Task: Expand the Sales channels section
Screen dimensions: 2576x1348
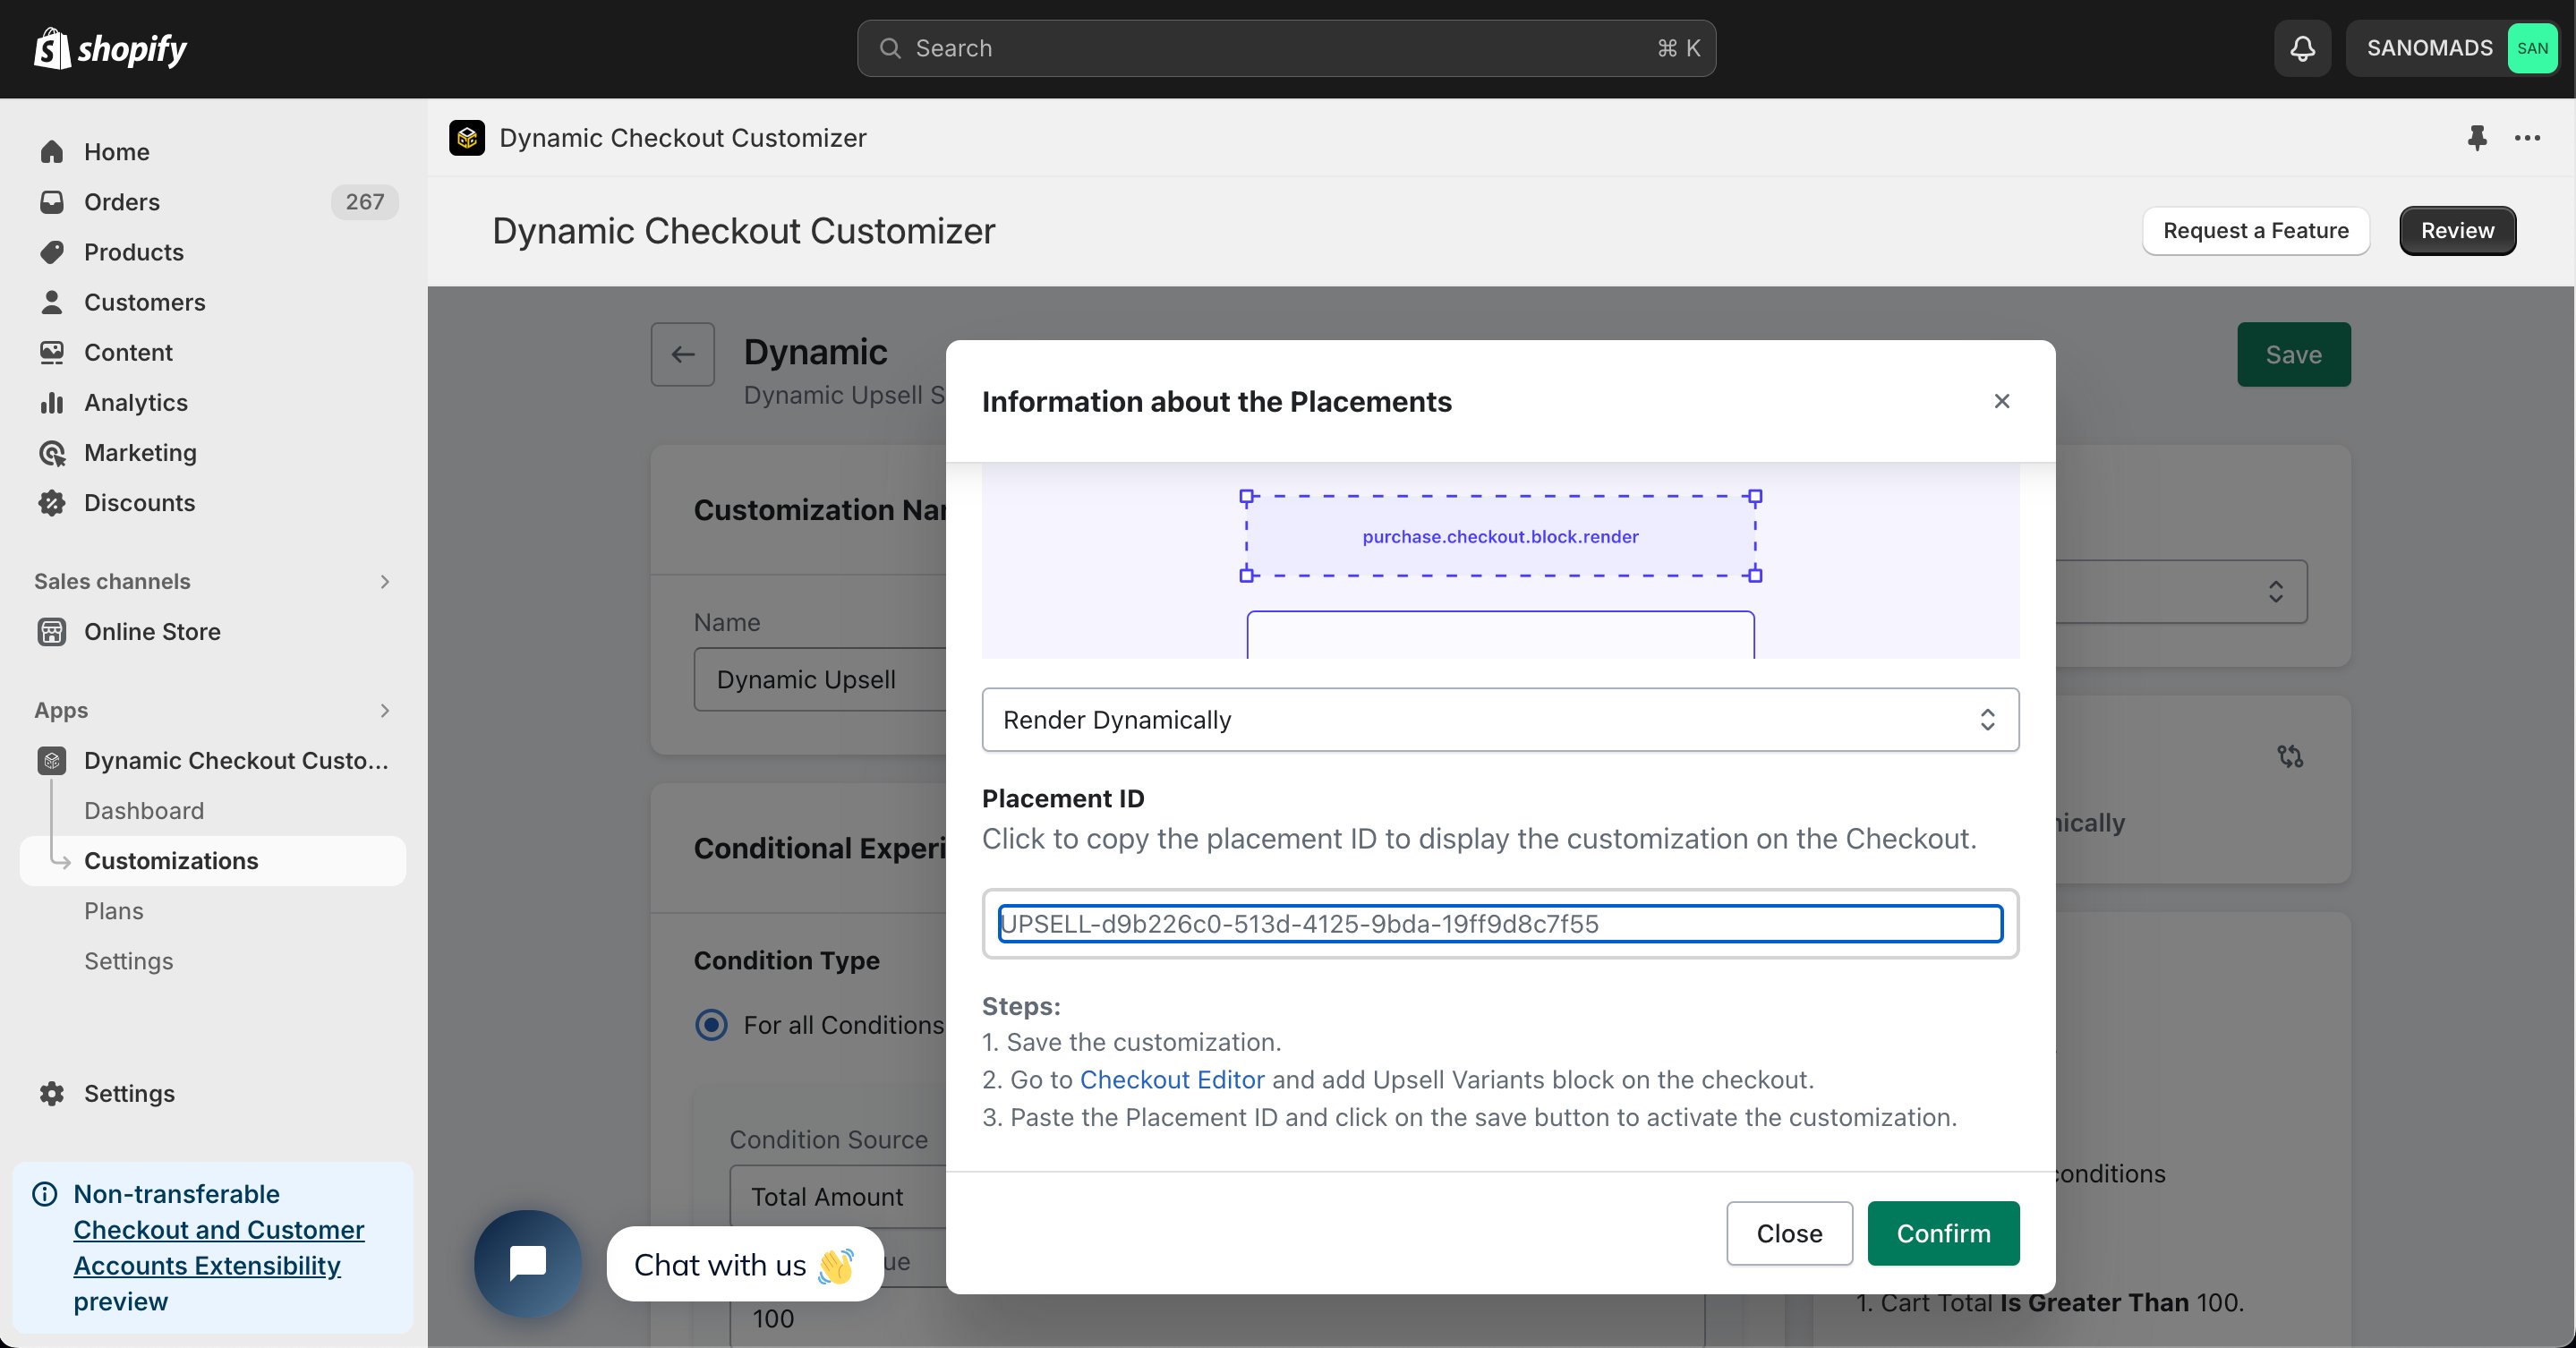Action: (x=385, y=581)
